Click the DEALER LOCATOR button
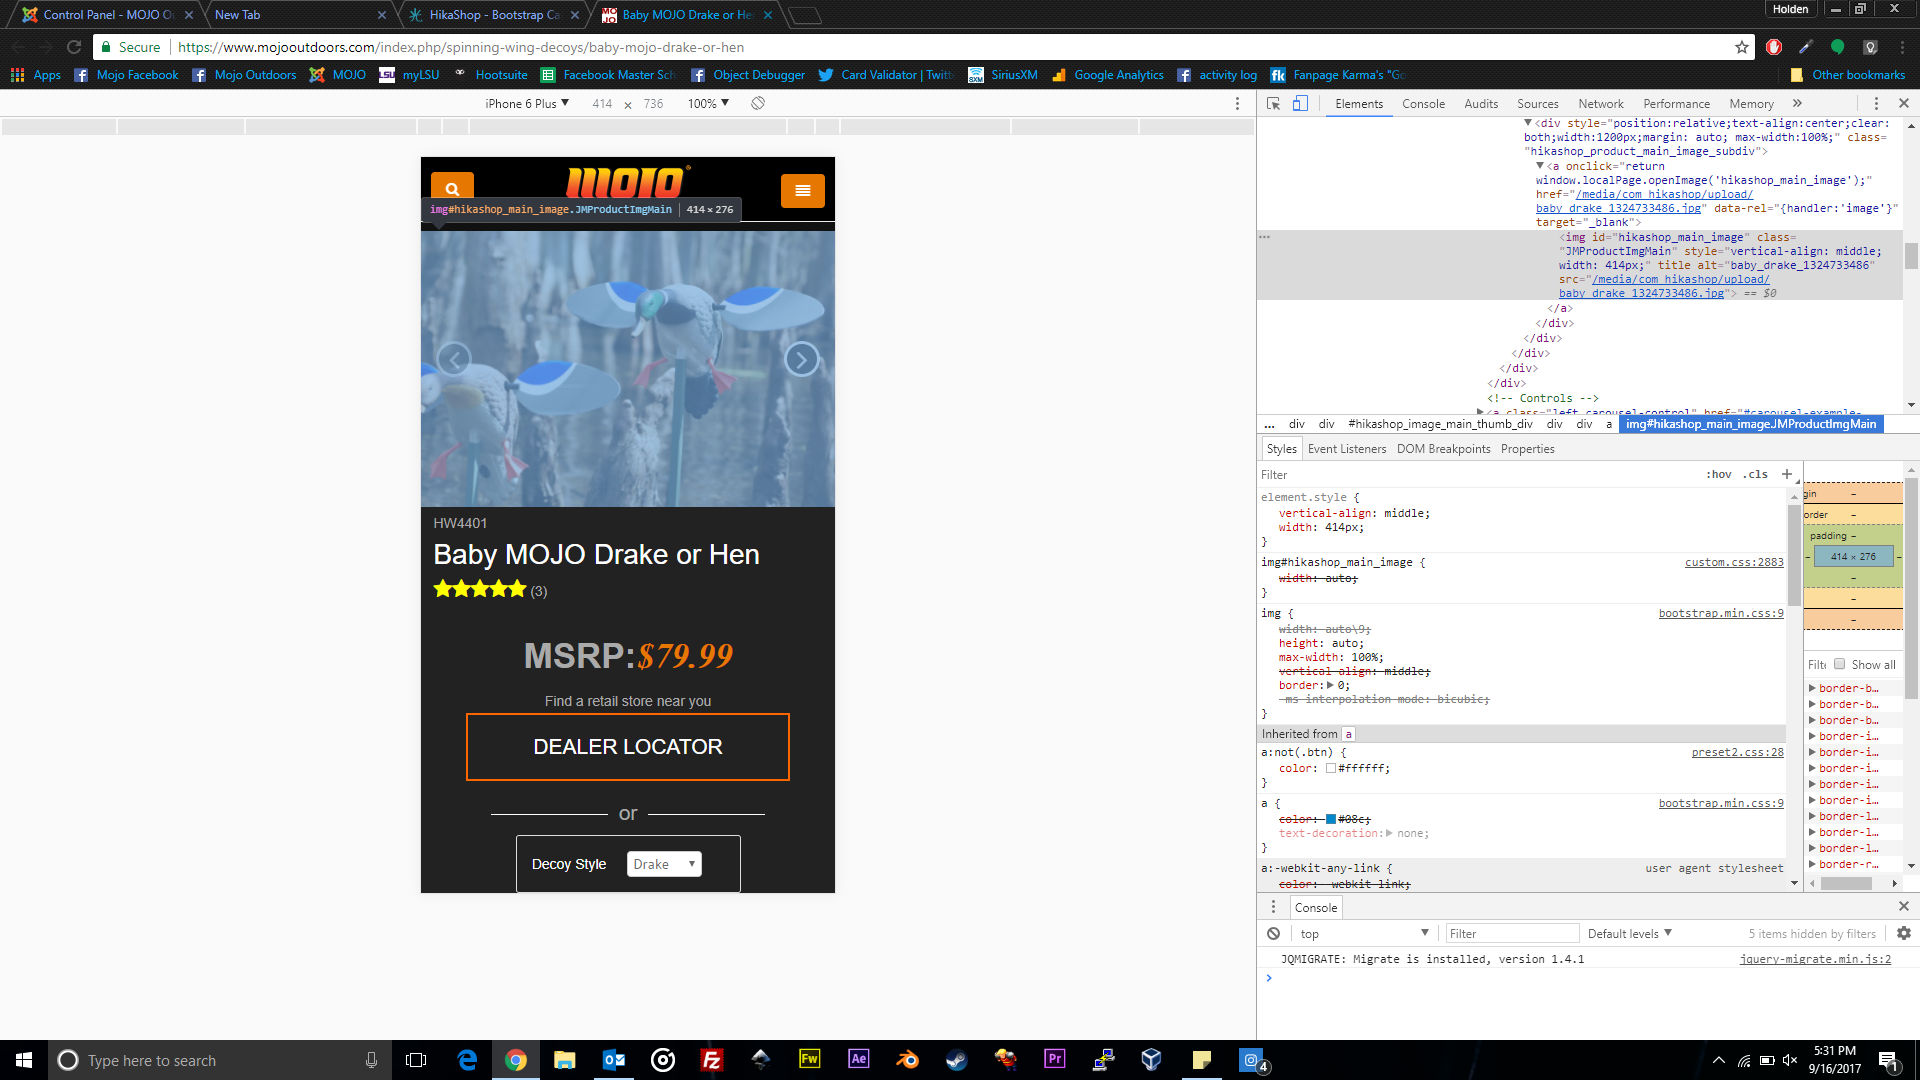 (627, 747)
